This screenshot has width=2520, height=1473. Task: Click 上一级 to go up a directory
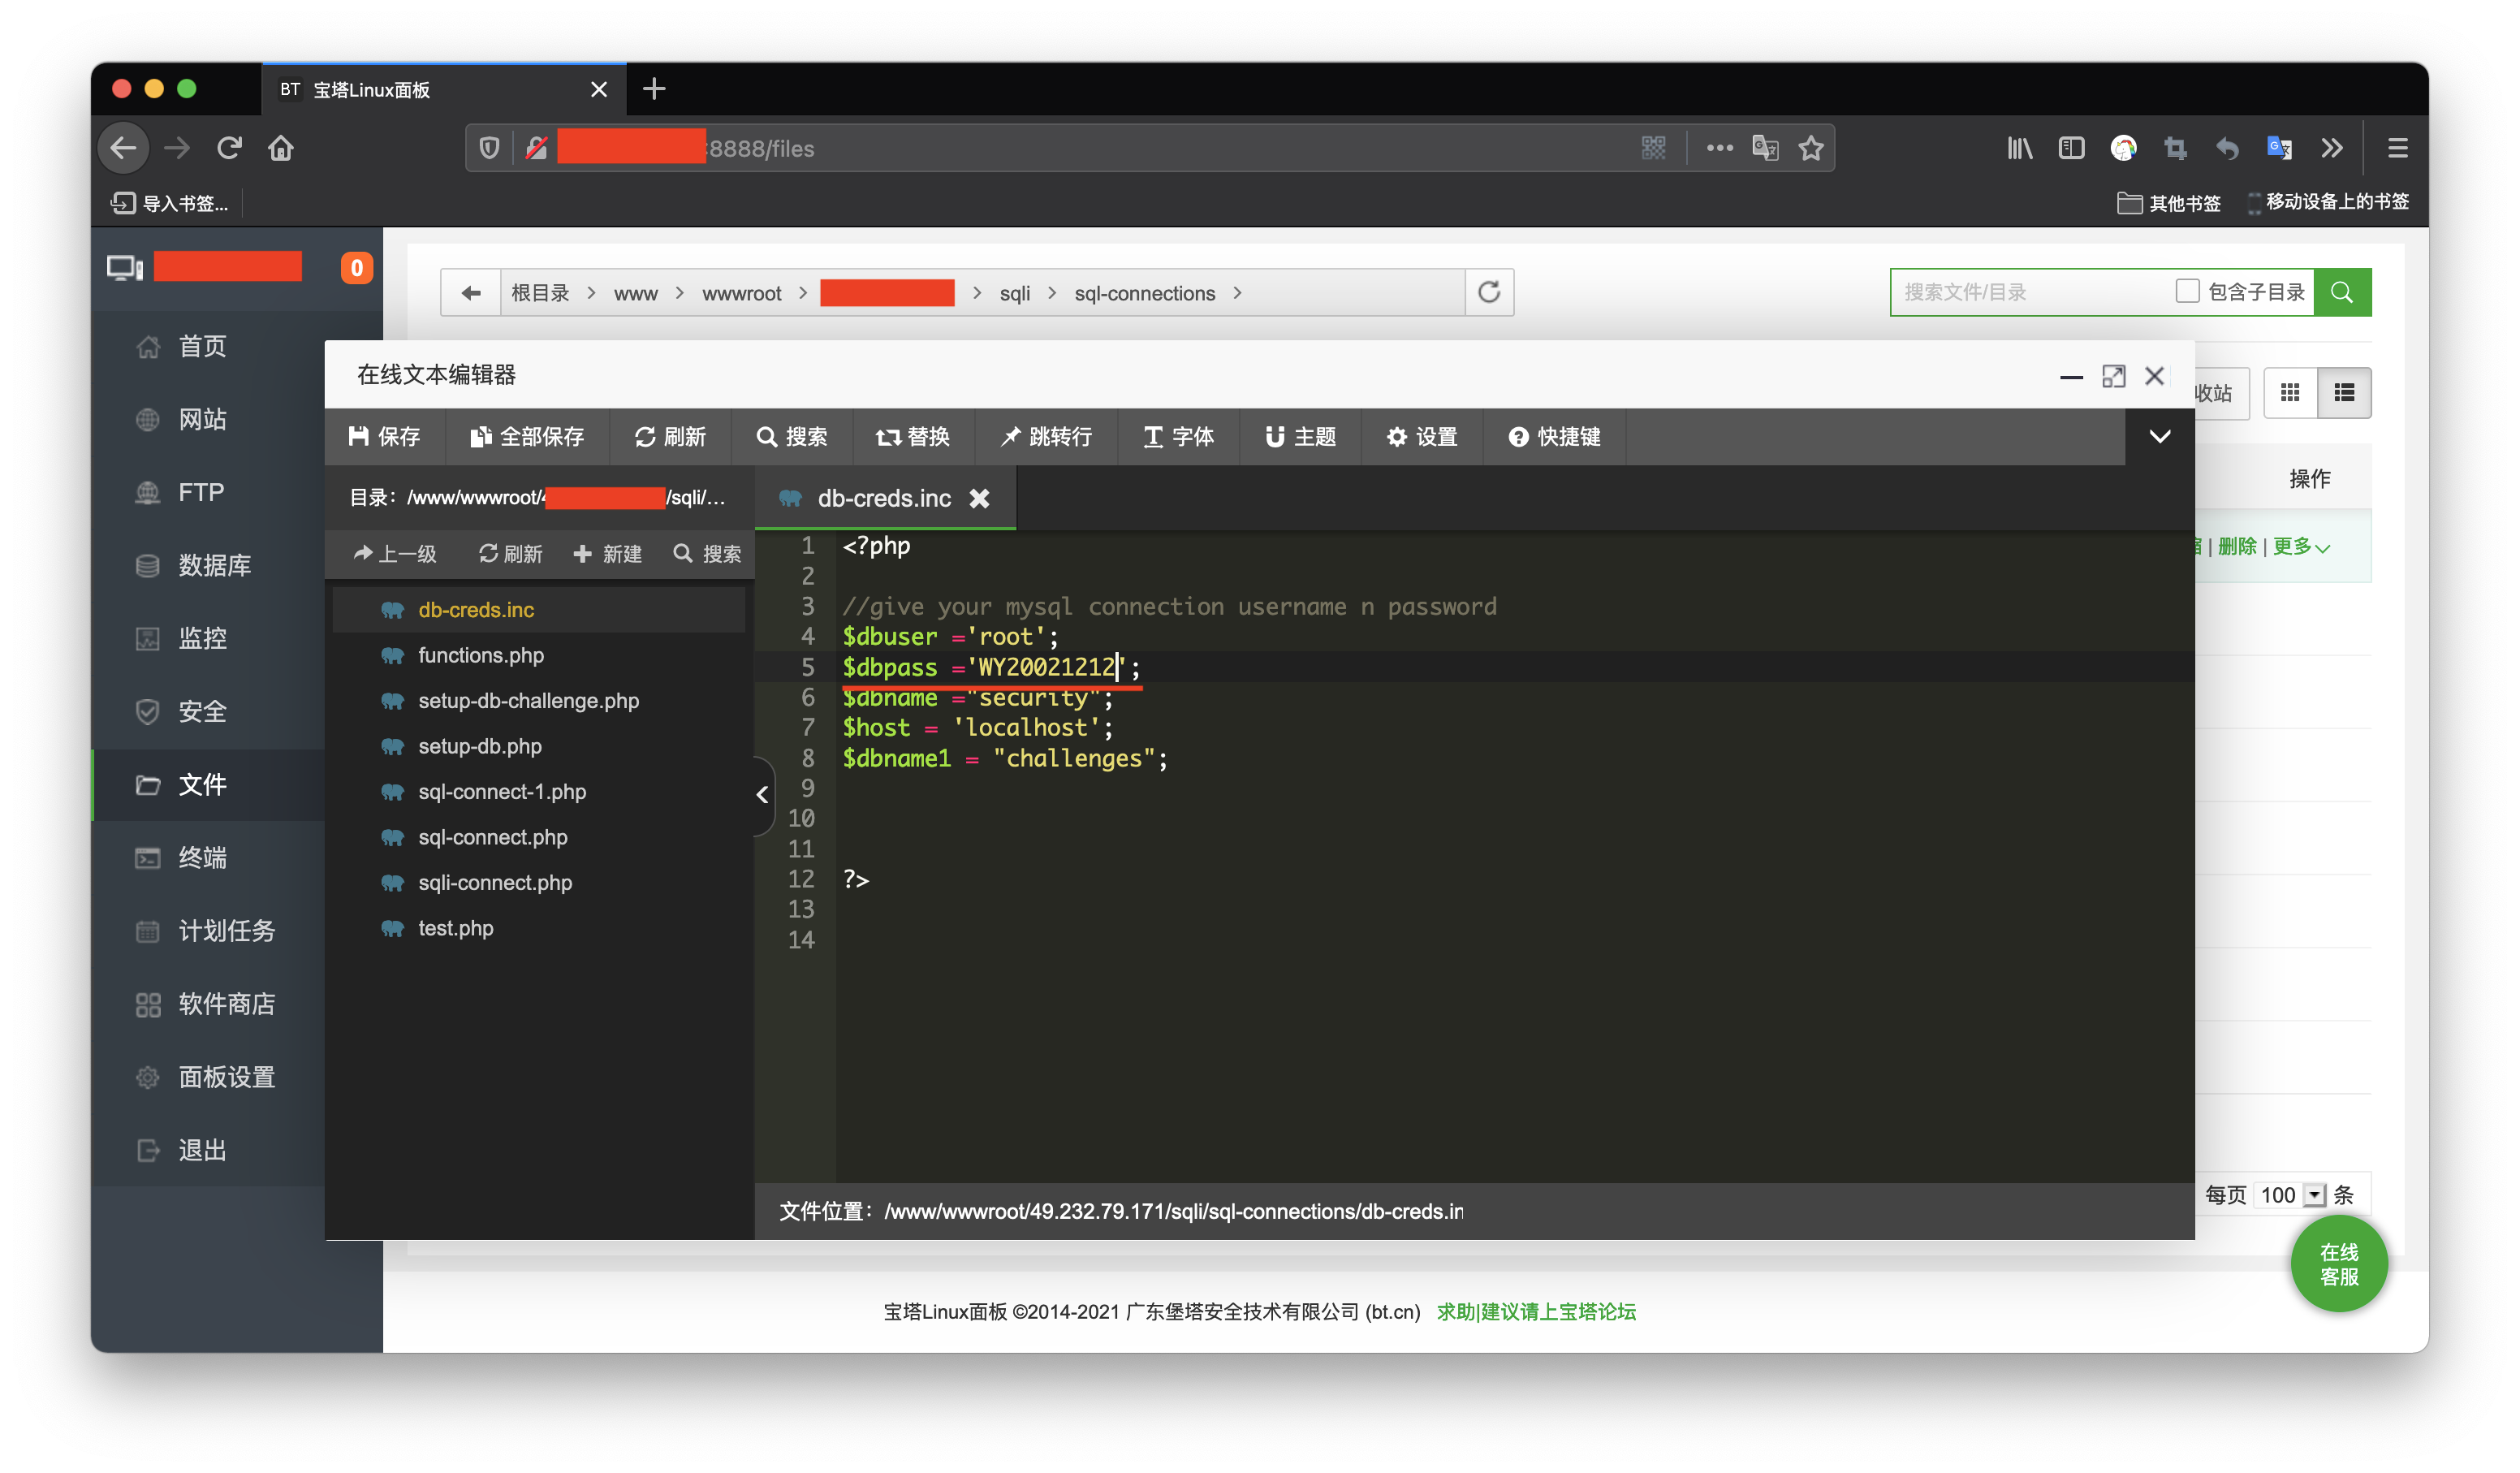pos(394,553)
